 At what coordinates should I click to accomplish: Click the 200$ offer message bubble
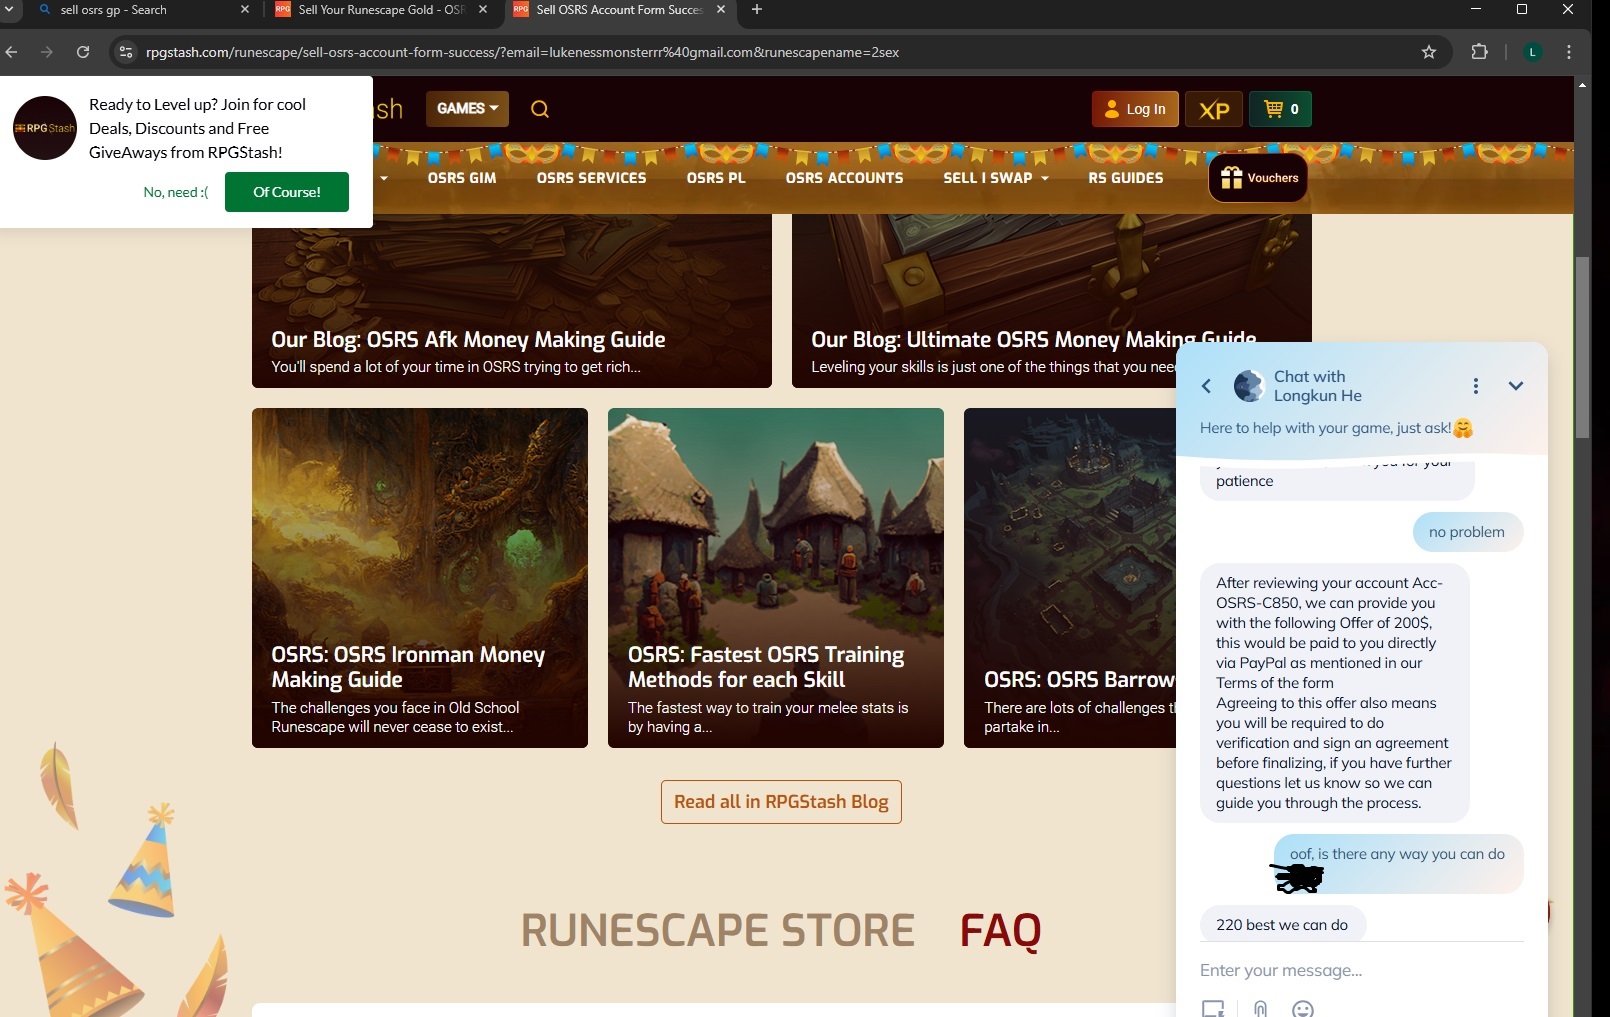tap(1334, 693)
